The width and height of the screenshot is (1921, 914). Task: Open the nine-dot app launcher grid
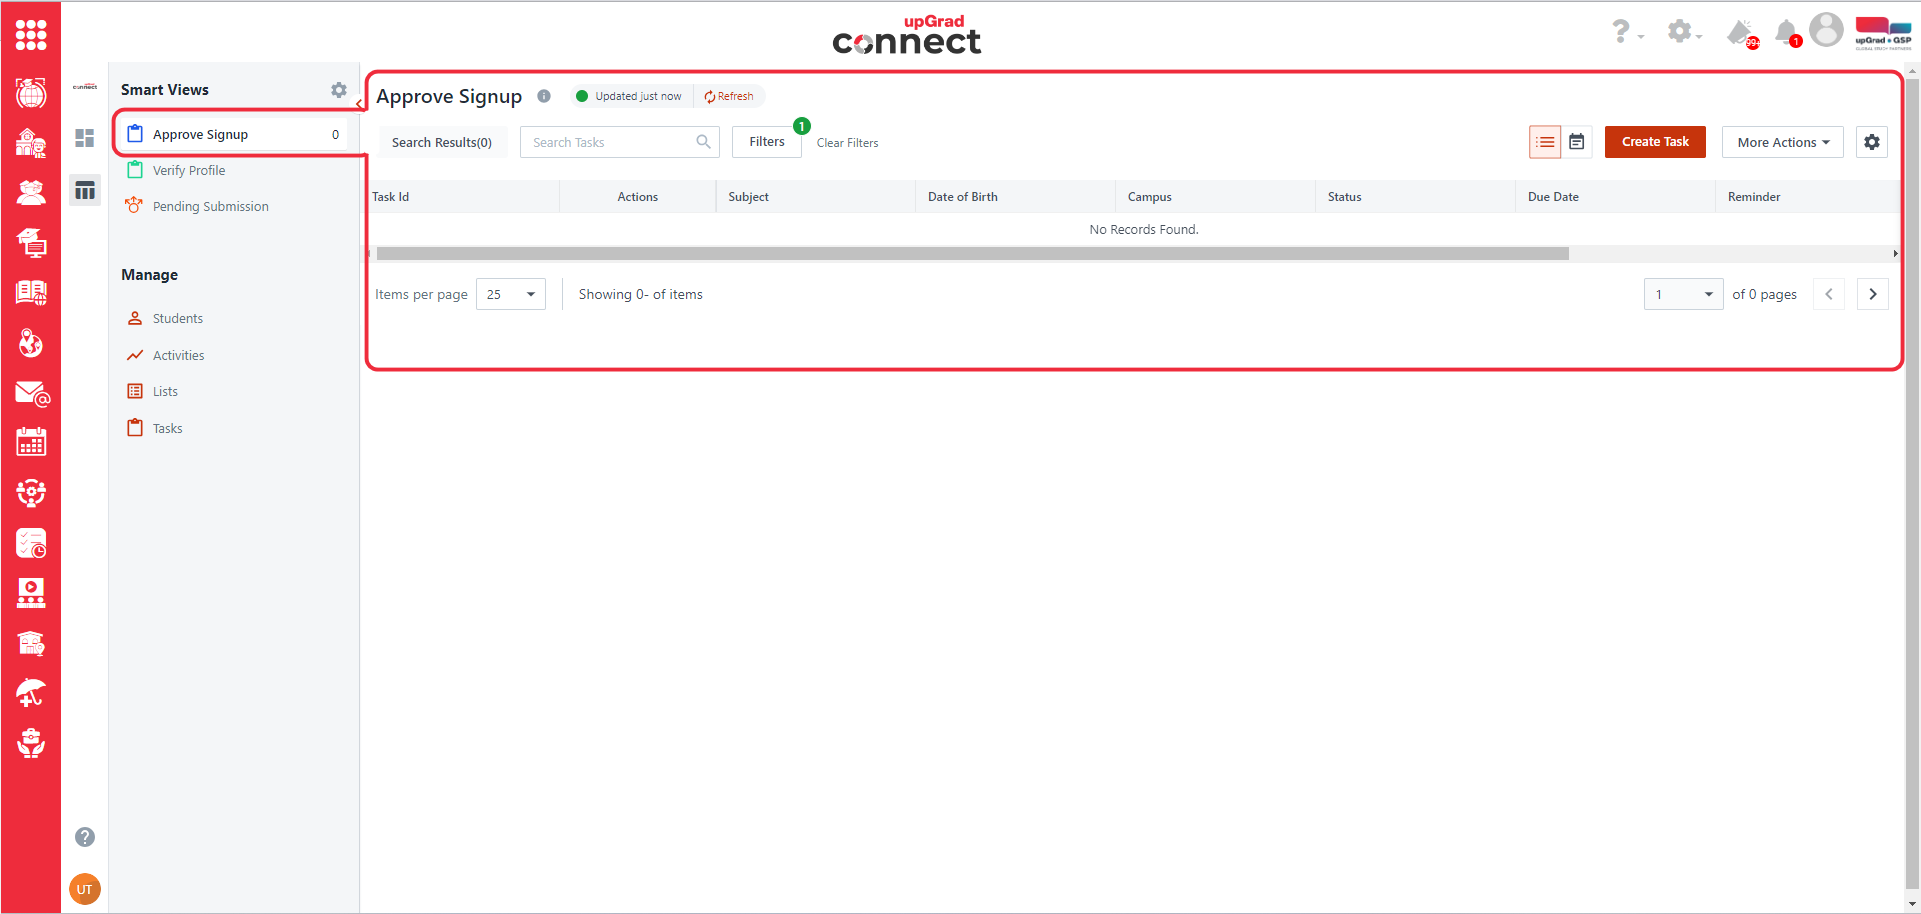click(31, 35)
